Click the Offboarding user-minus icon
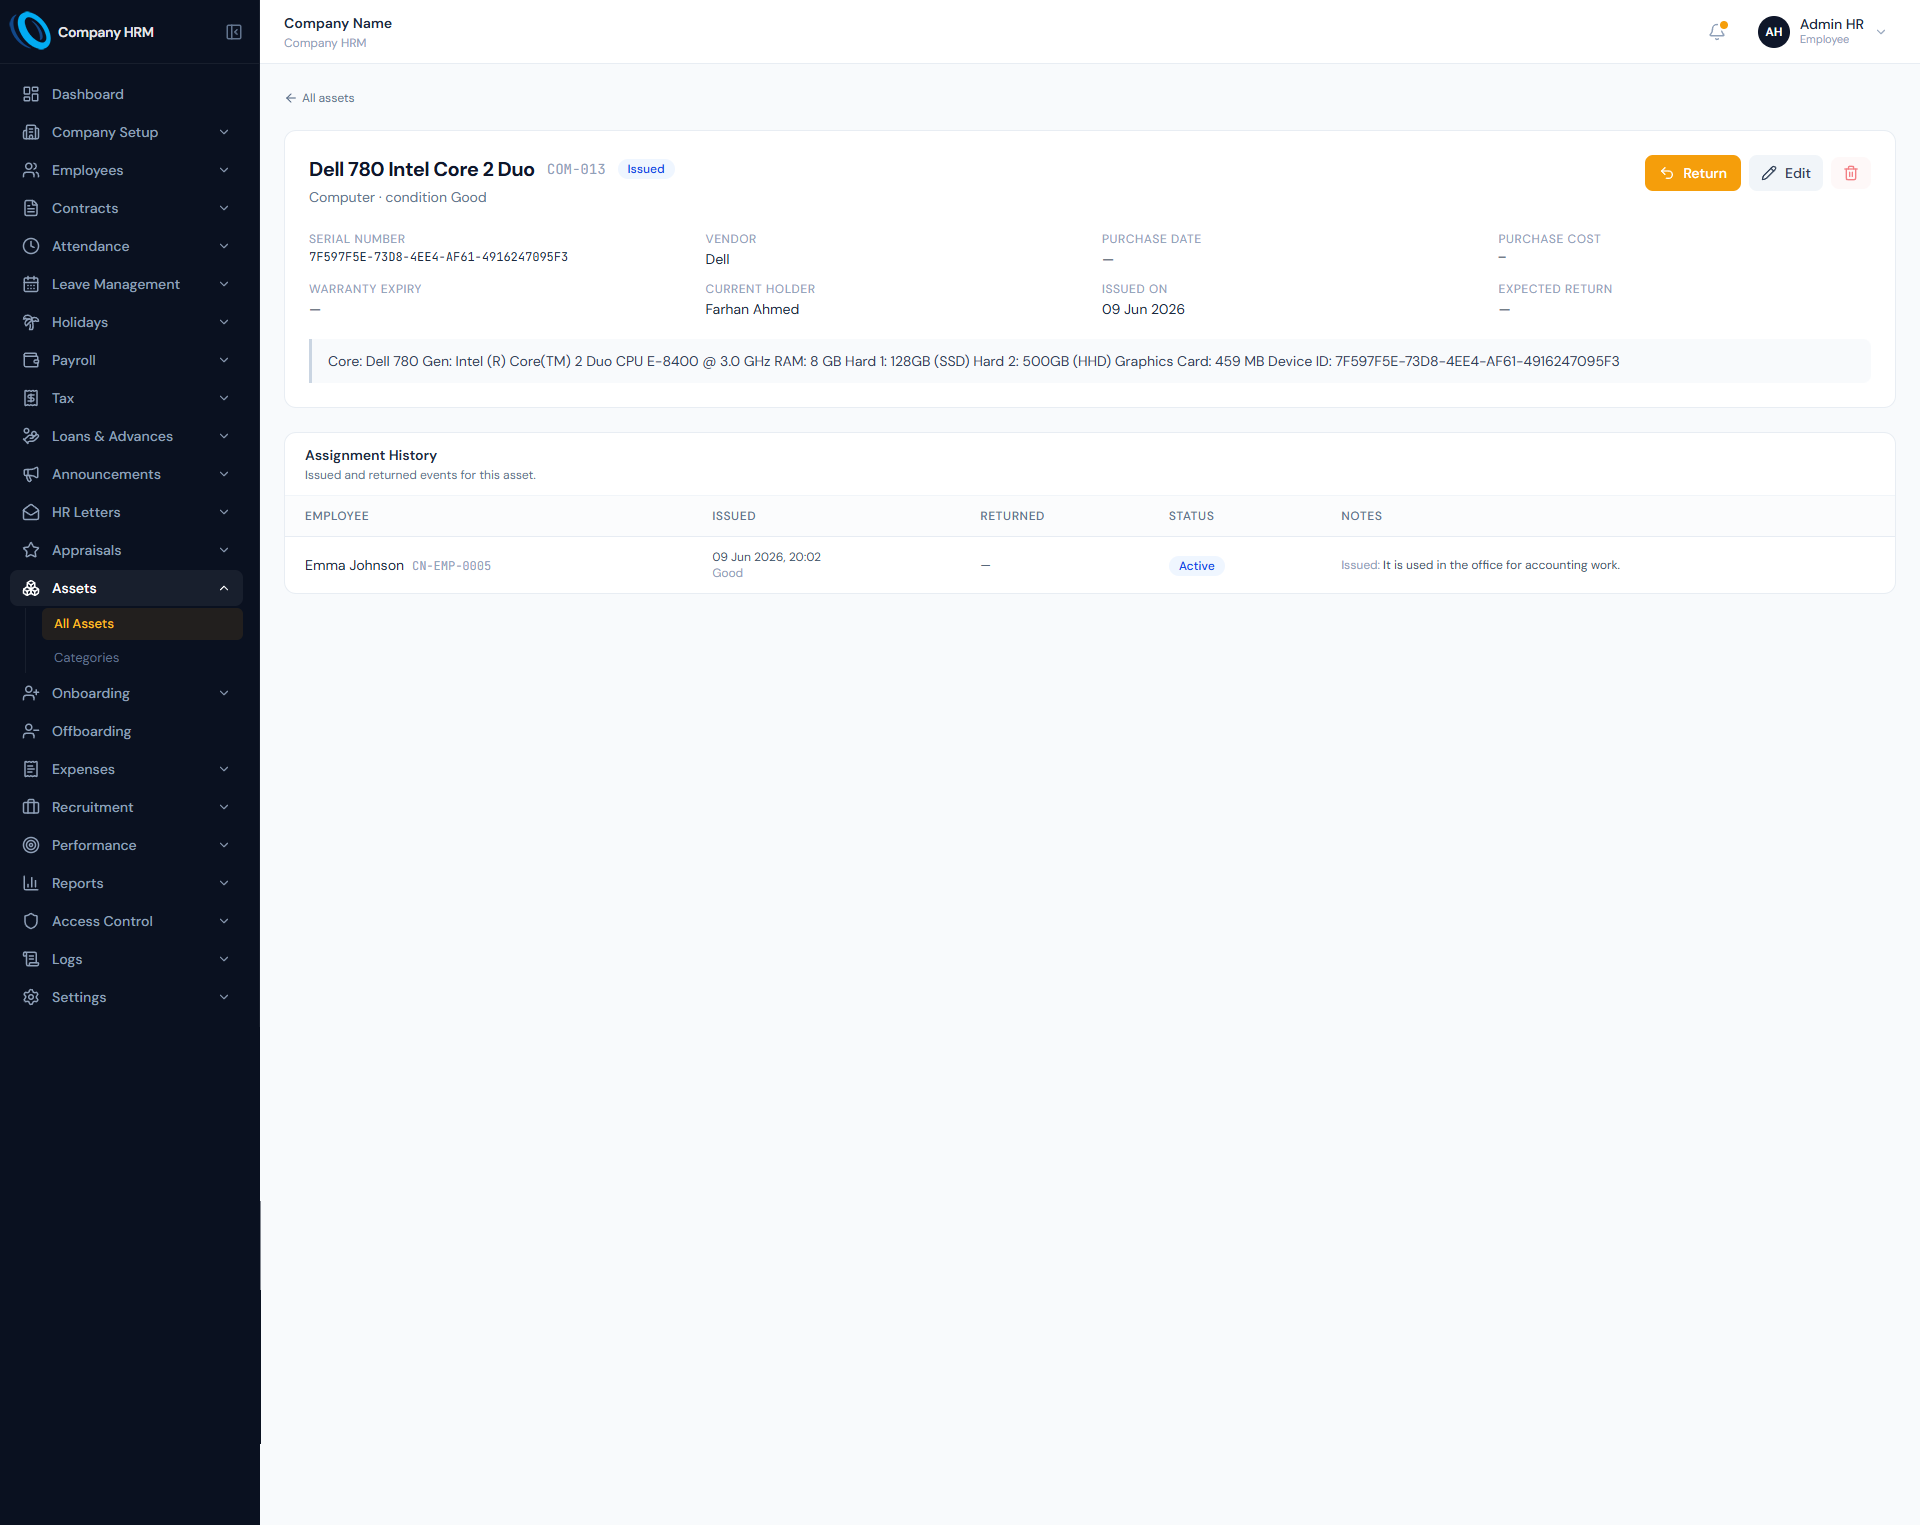This screenshot has width=1920, height=1525. coord(31,731)
